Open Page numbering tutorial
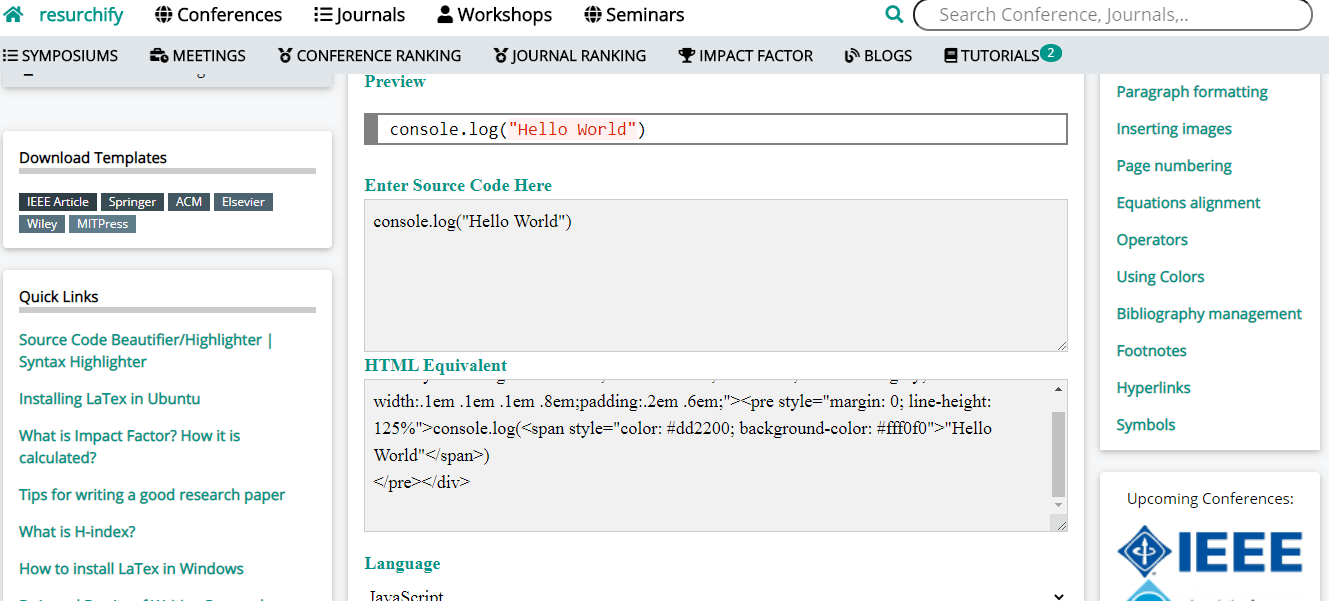This screenshot has width=1329, height=601. (x=1174, y=166)
